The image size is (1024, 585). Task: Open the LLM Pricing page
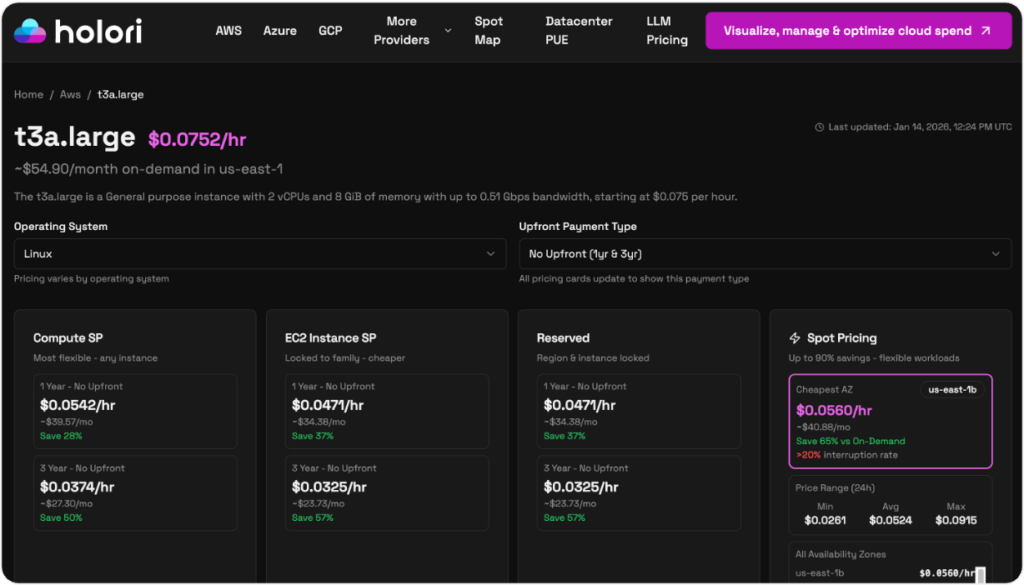tap(666, 31)
